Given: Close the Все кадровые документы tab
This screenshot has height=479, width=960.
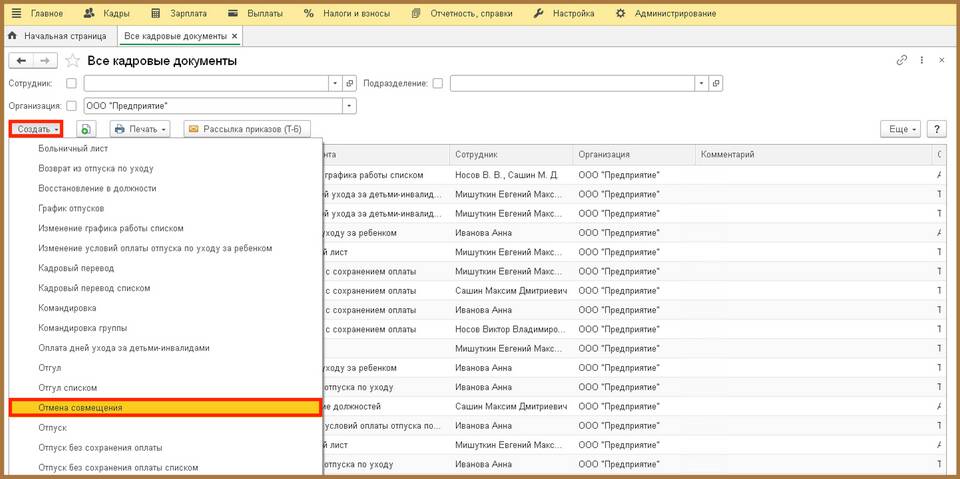Looking at the screenshot, I should click(x=234, y=36).
